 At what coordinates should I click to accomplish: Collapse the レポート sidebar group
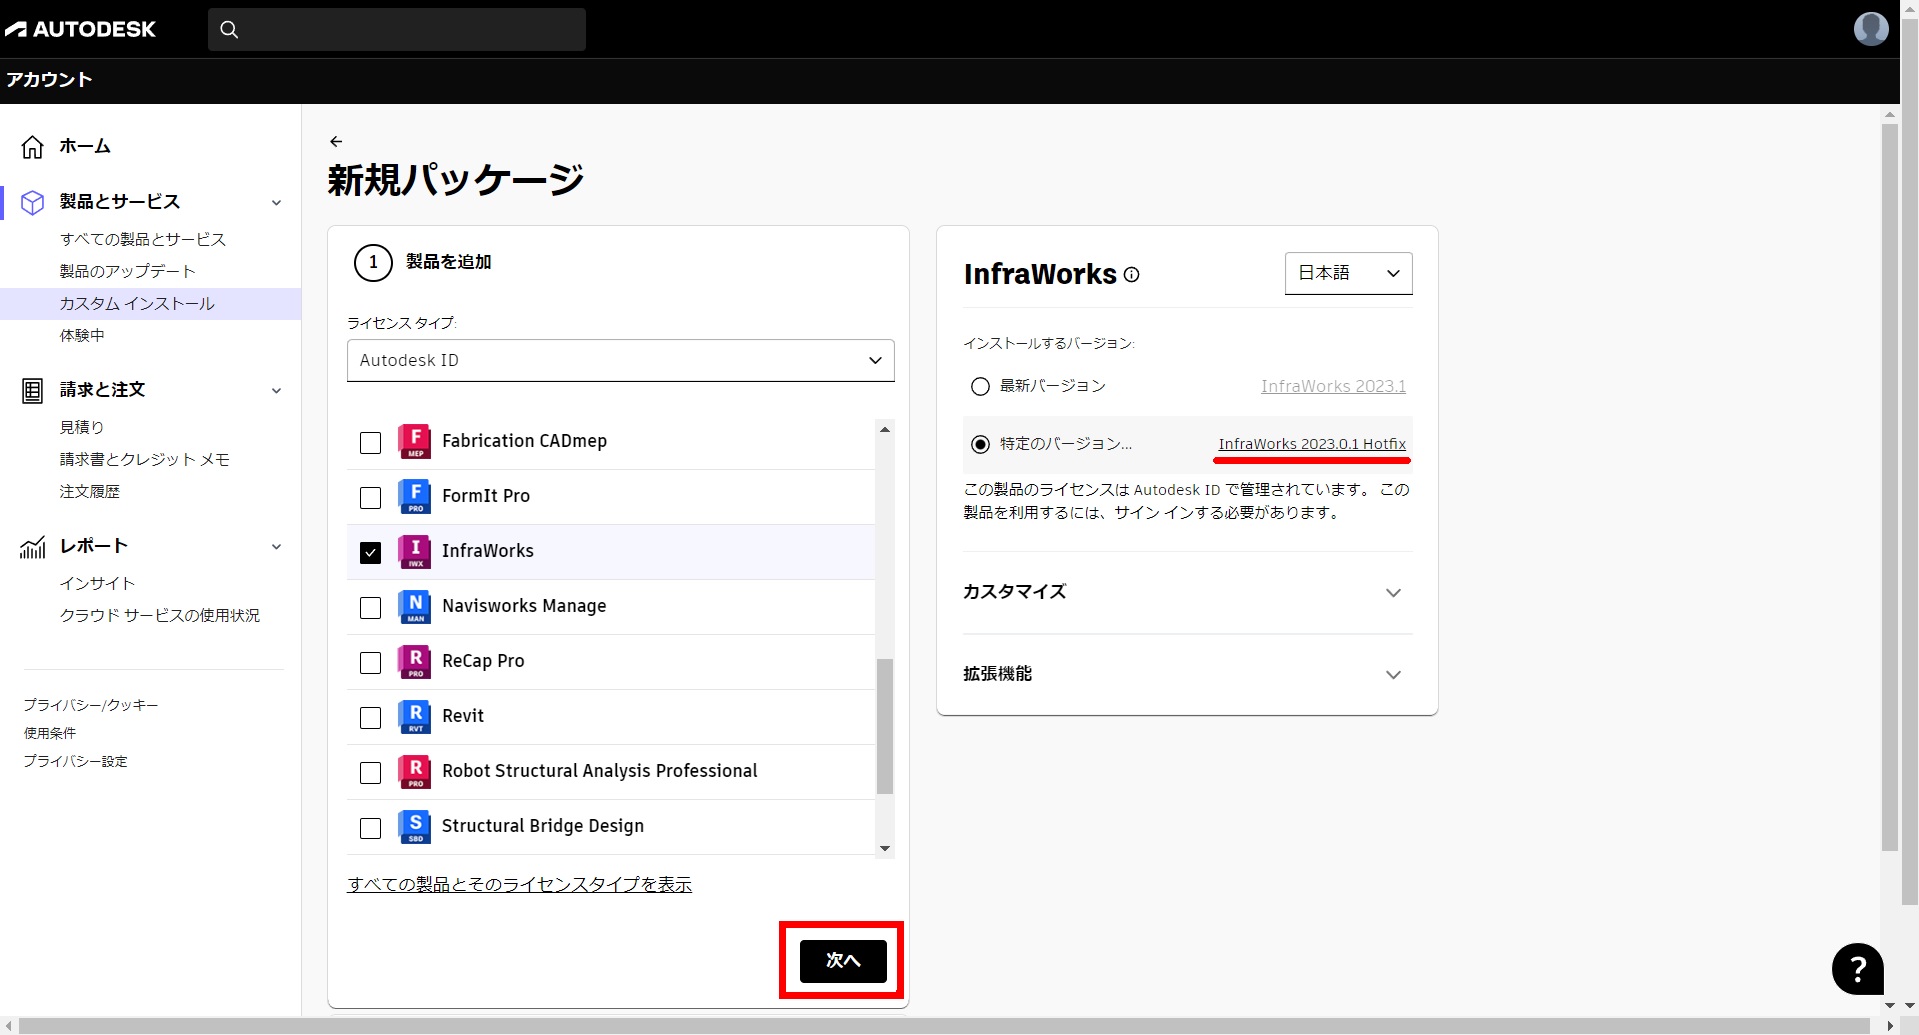(x=277, y=547)
